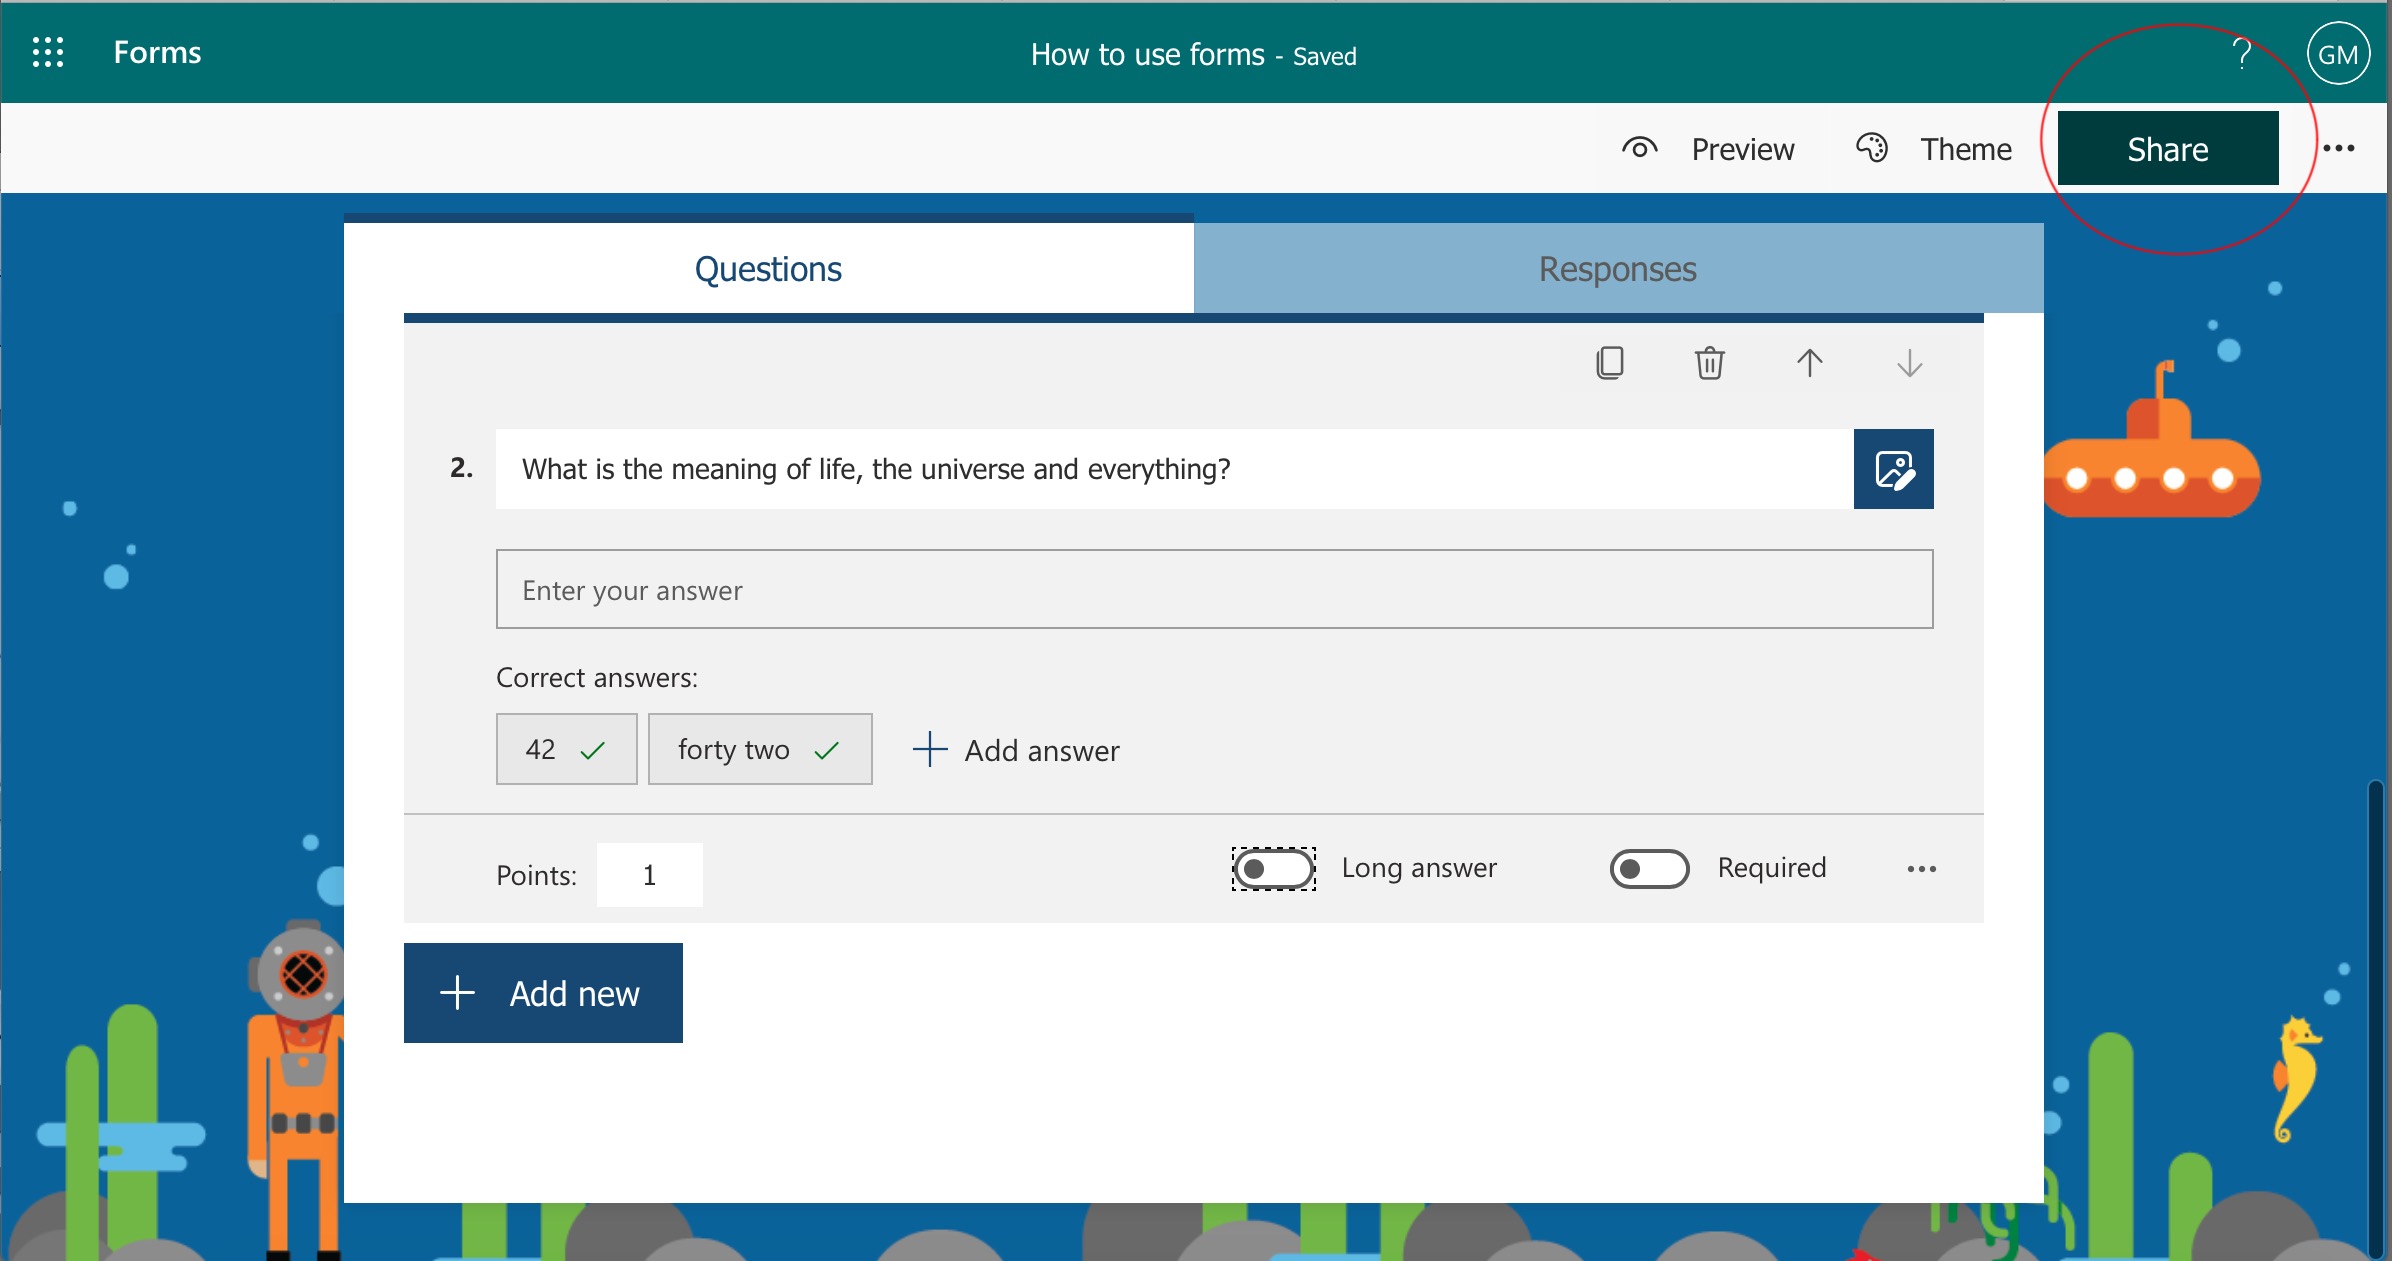
Task: Click the Share button
Action: [x=2167, y=149]
